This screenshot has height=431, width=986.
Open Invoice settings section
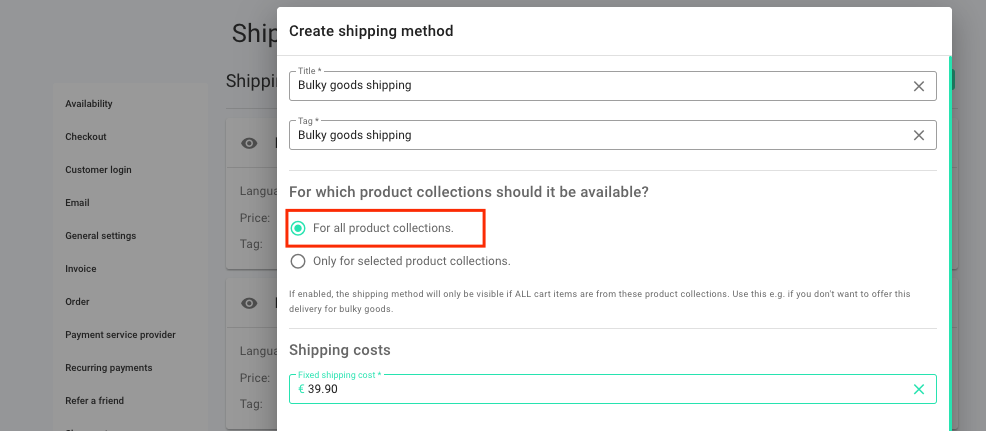[80, 269]
